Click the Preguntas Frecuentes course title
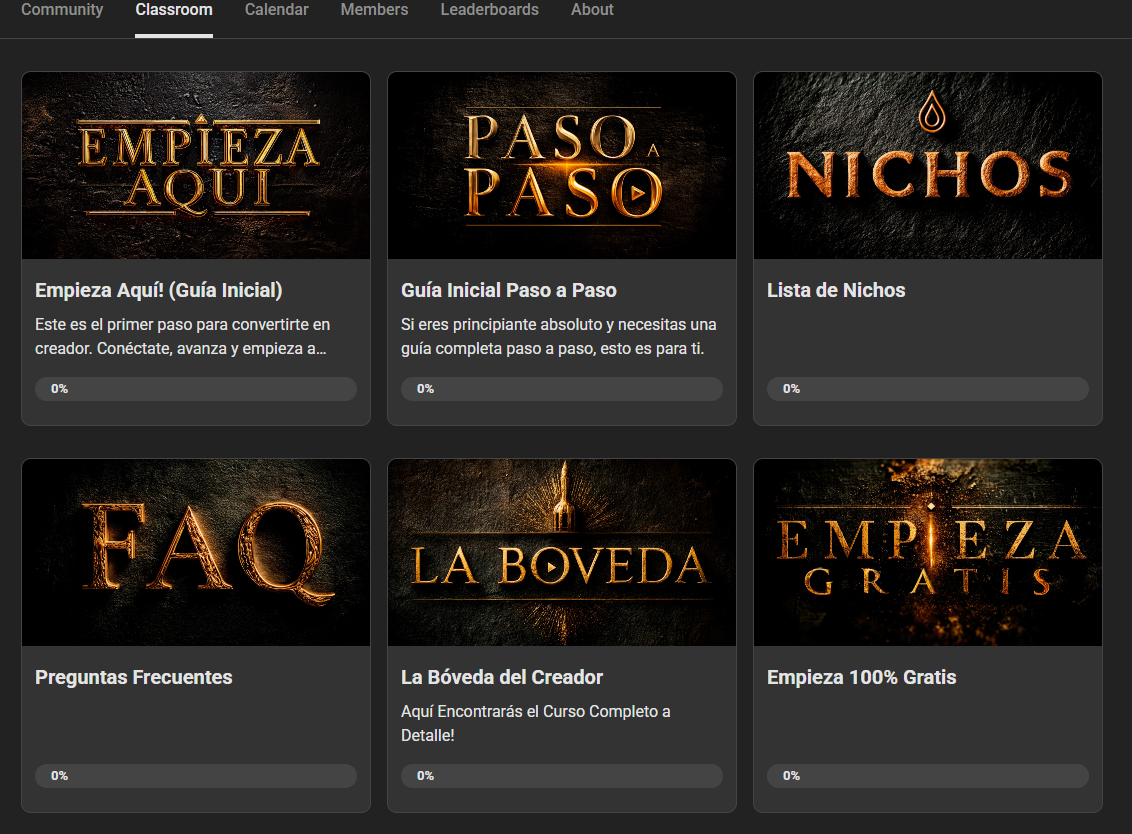This screenshot has width=1132, height=834. pyautogui.click(x=134, y=677)
